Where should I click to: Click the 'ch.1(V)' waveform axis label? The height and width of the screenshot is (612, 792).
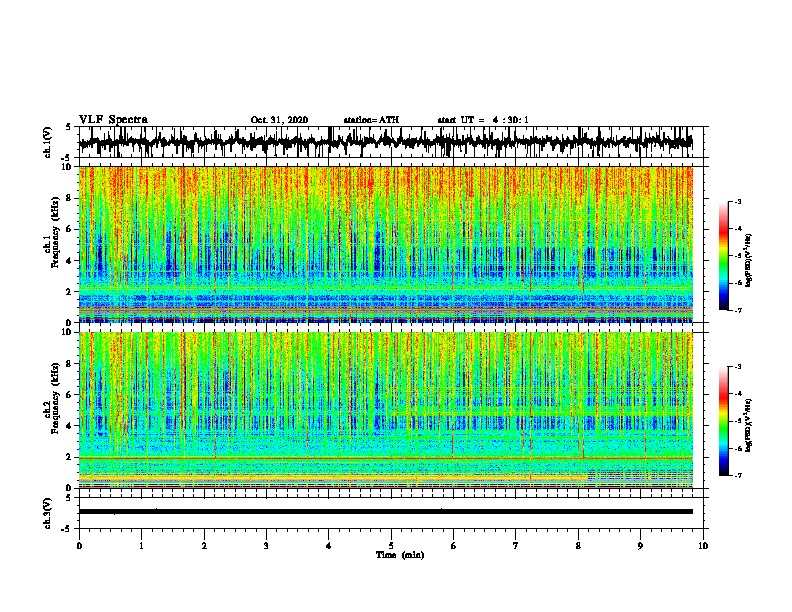coord(48,142)
